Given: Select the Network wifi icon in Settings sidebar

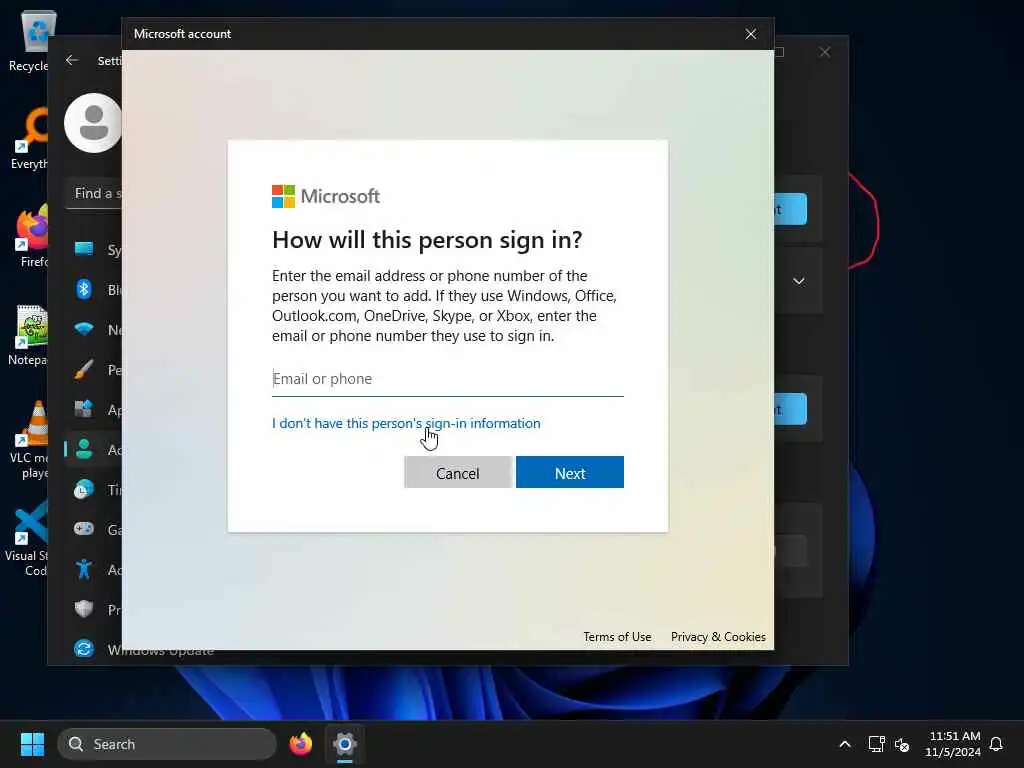Looking at the screenshot, I should 84,329.
